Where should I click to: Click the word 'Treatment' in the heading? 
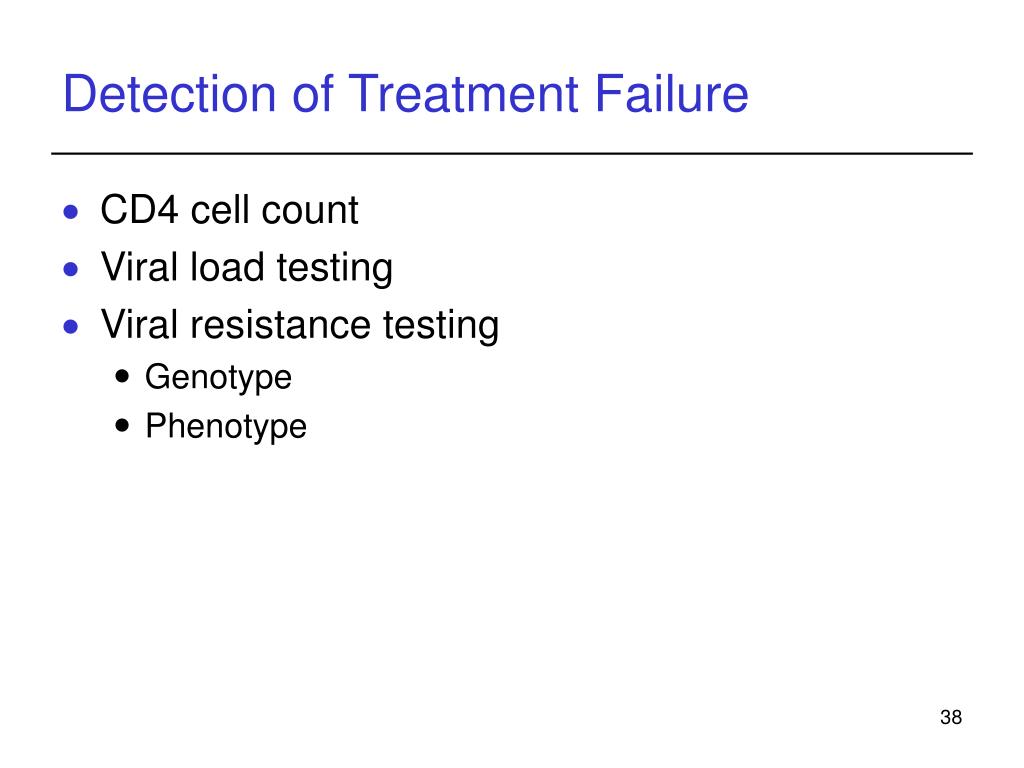tap(464, 94)
